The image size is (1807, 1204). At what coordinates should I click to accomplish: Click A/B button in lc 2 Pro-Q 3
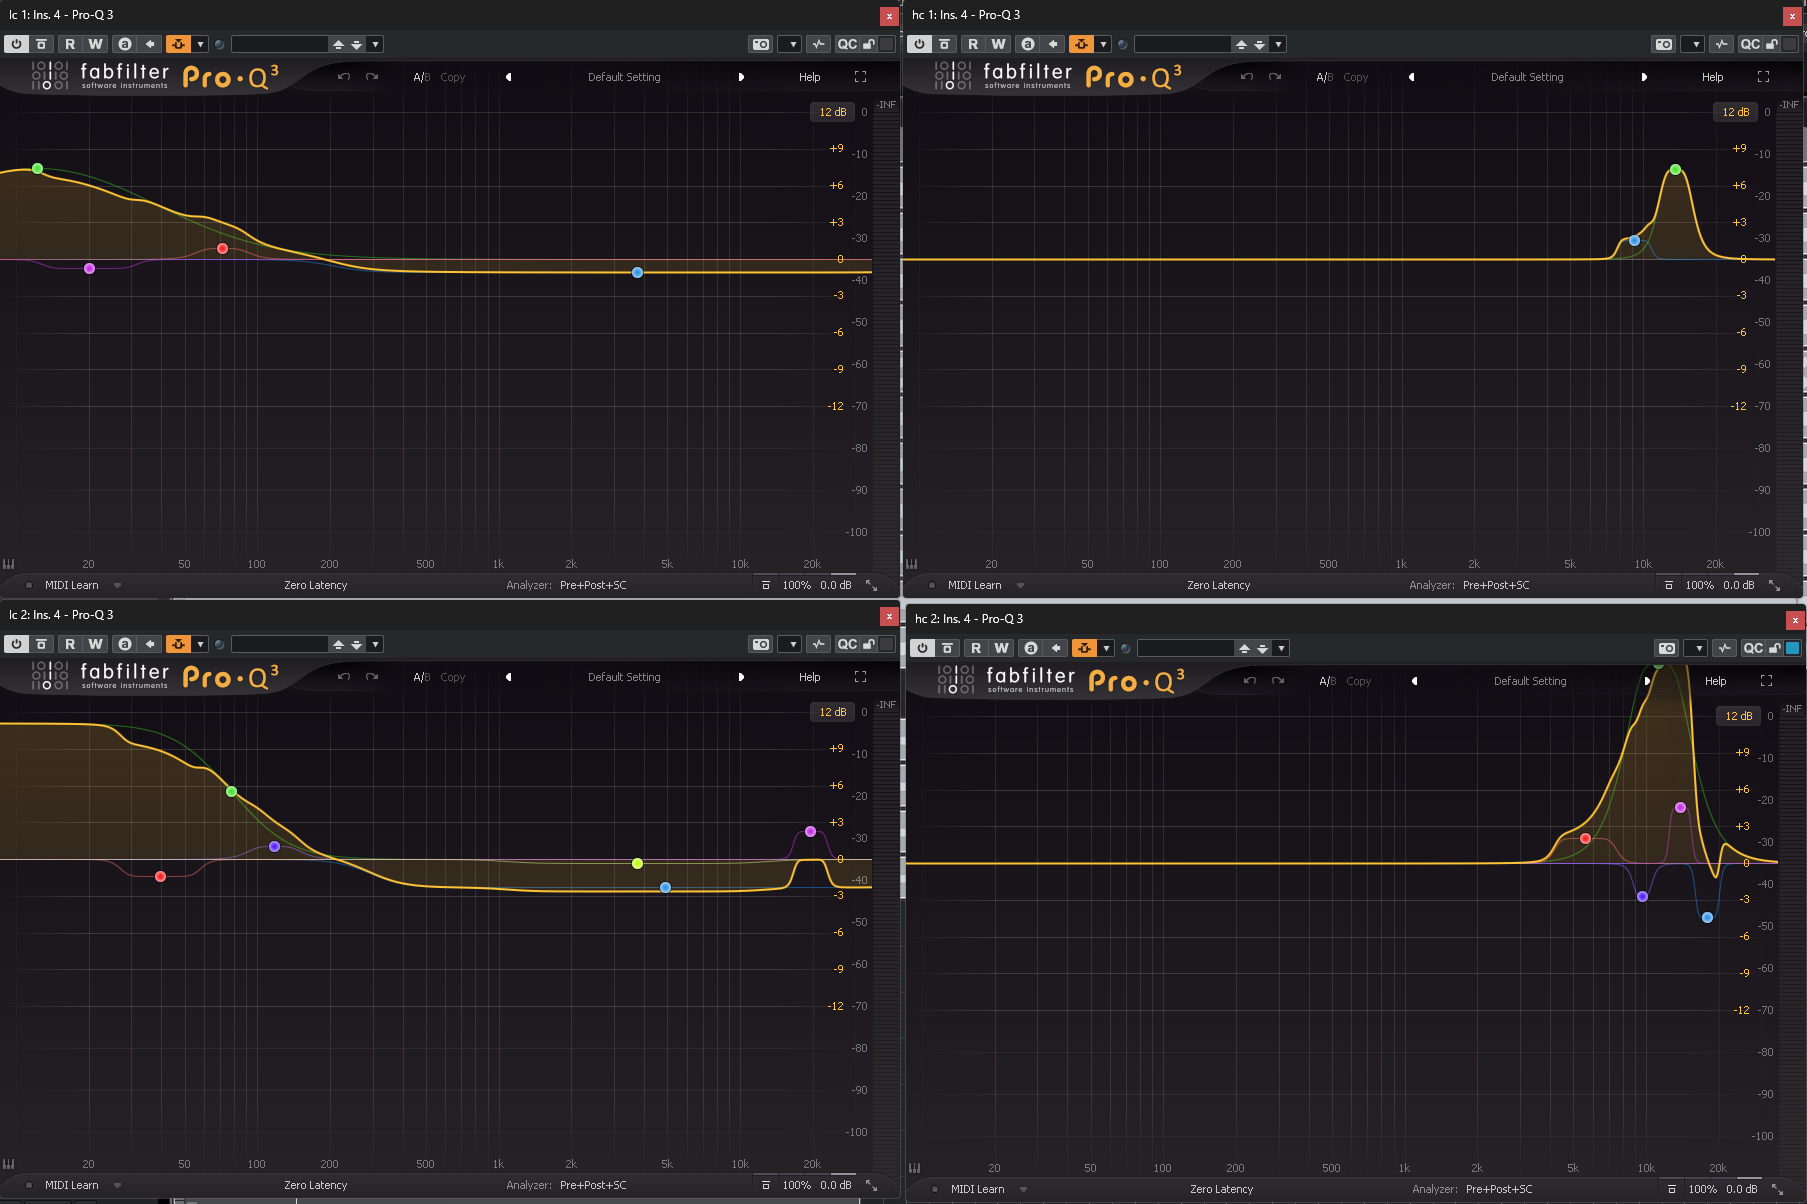tap(421, 677)
